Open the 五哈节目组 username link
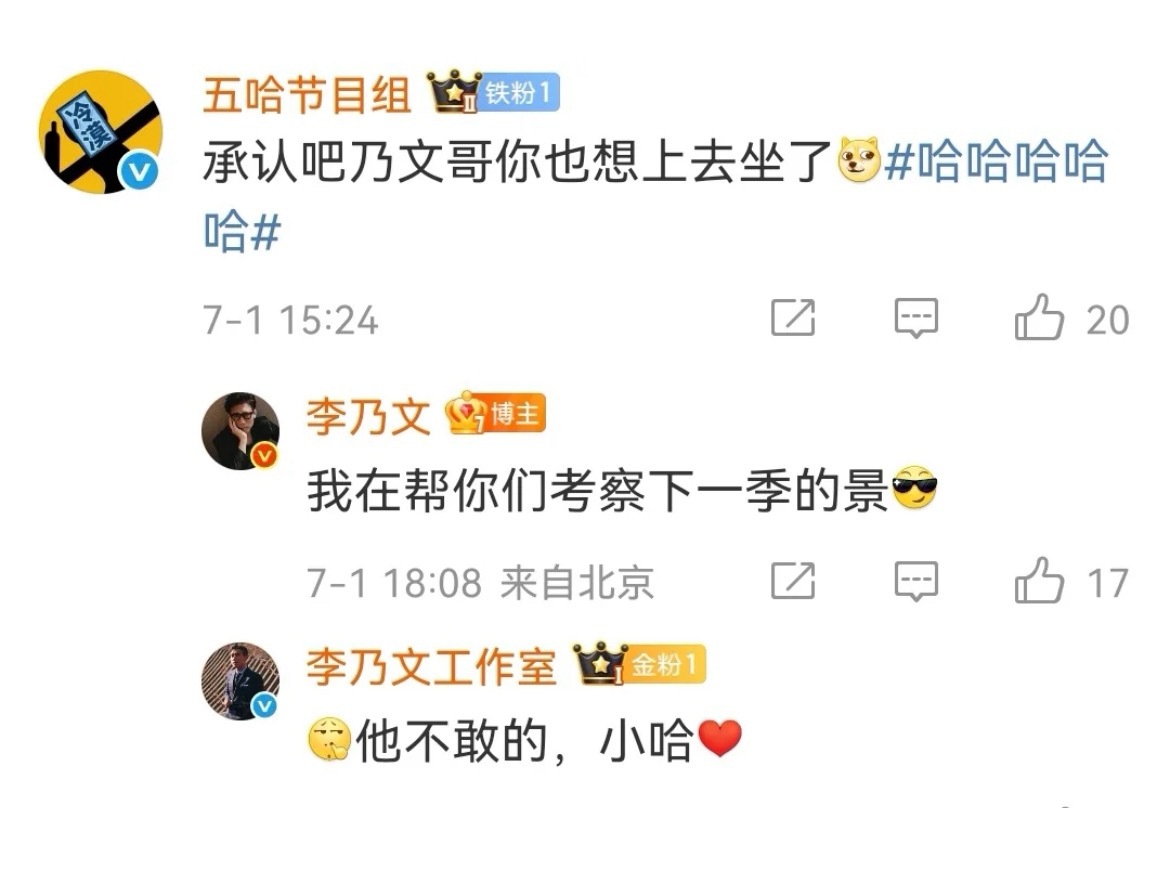 tap(307, 95)
